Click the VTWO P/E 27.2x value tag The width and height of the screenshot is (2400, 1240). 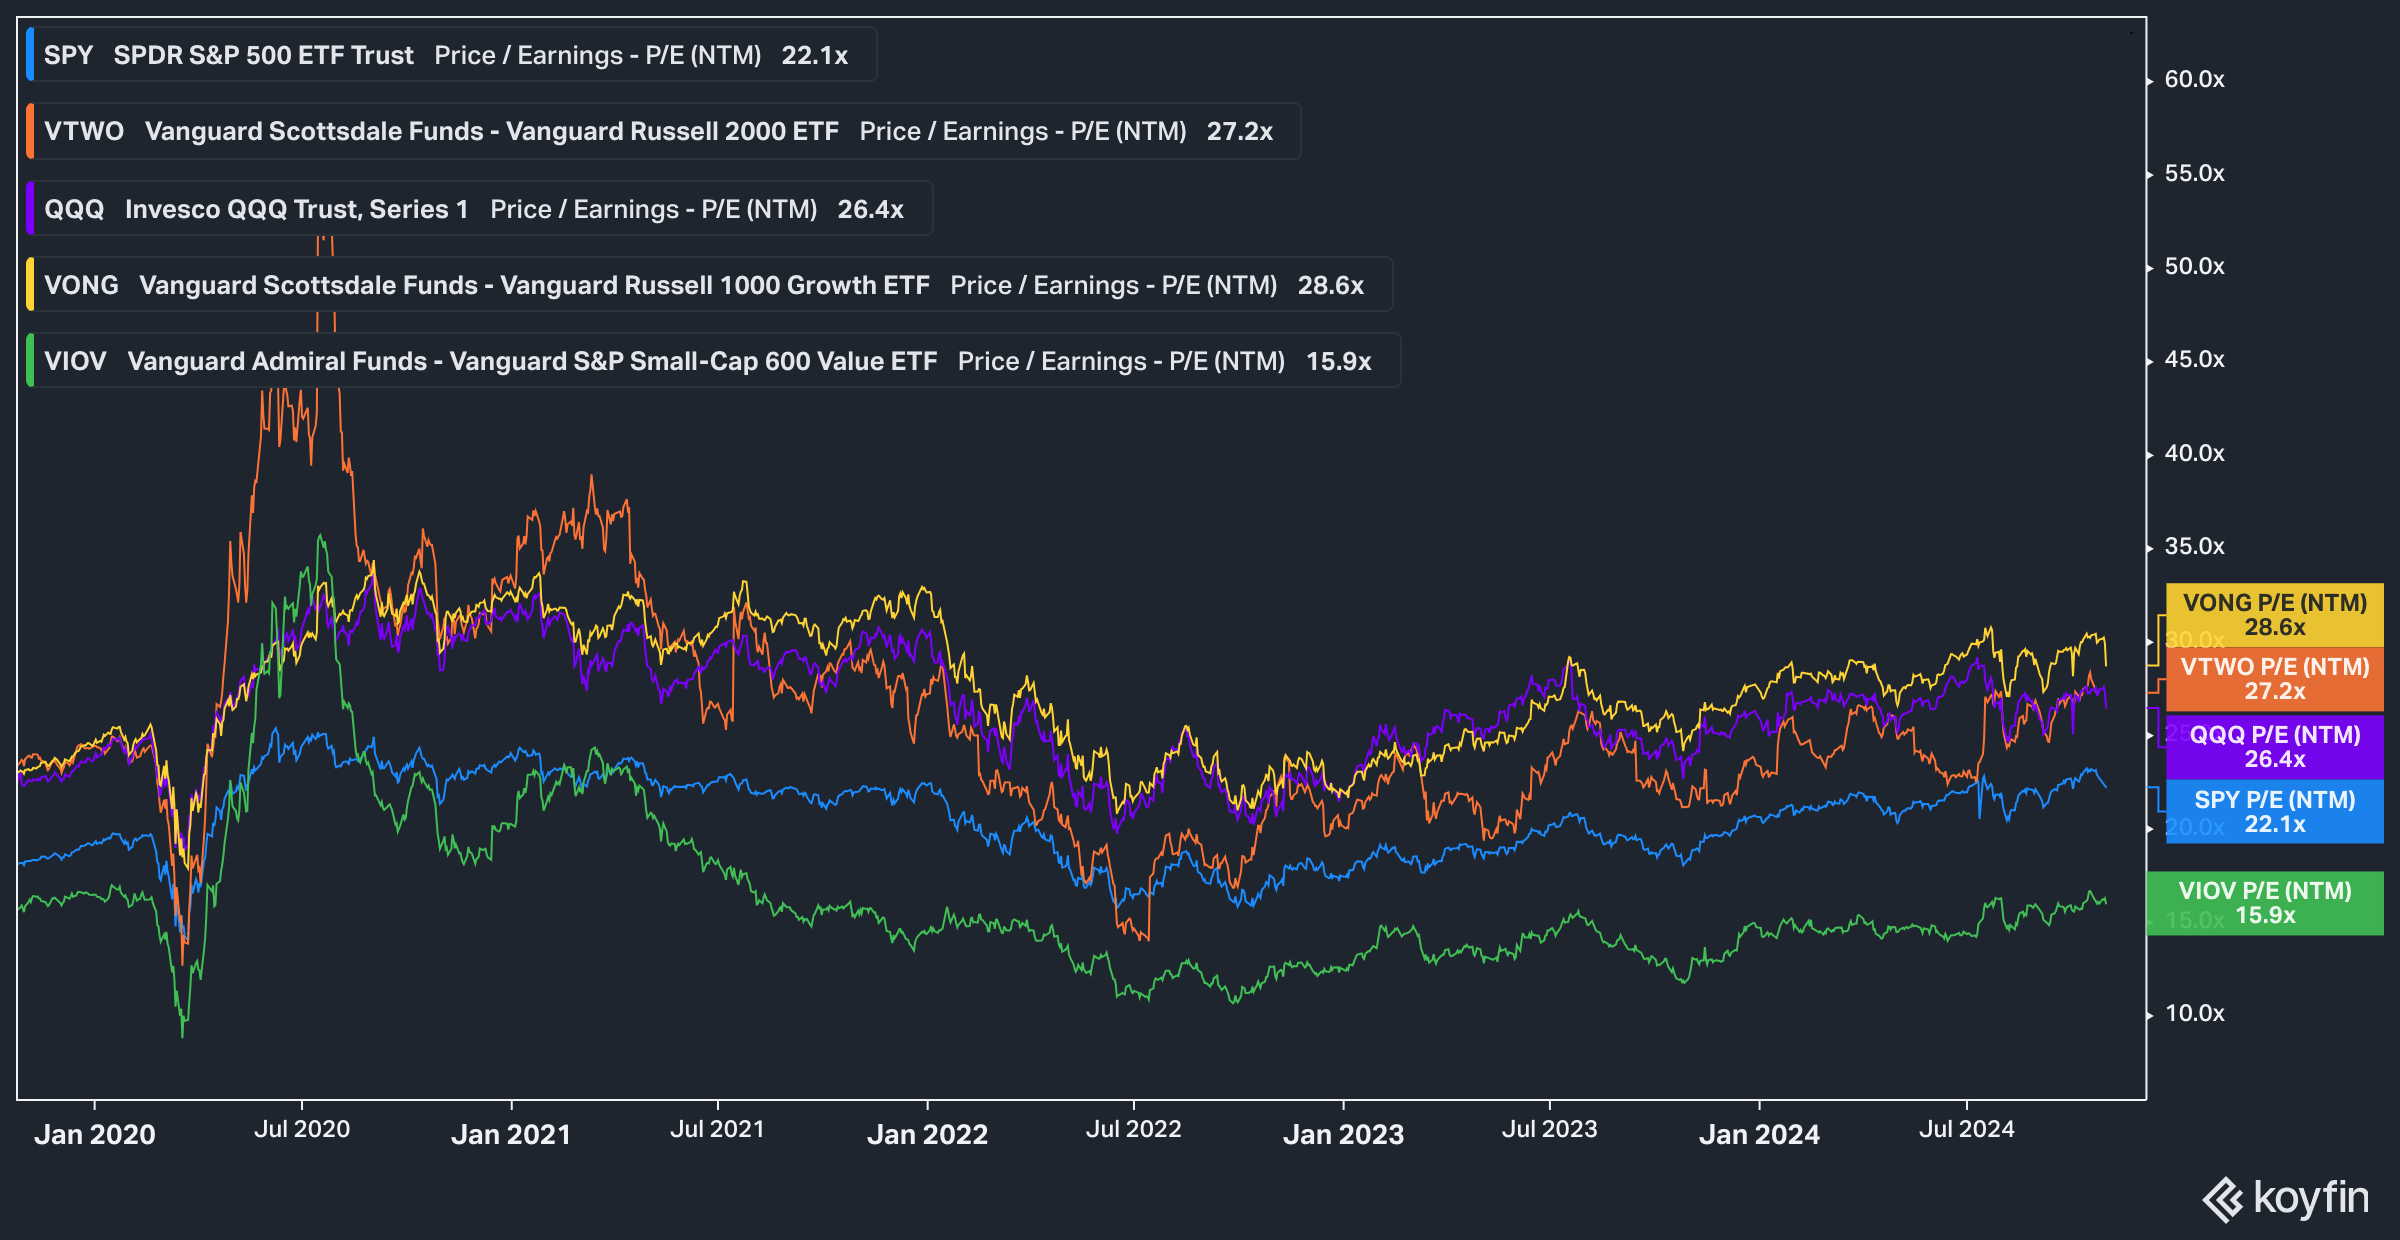coord(2274,679)
